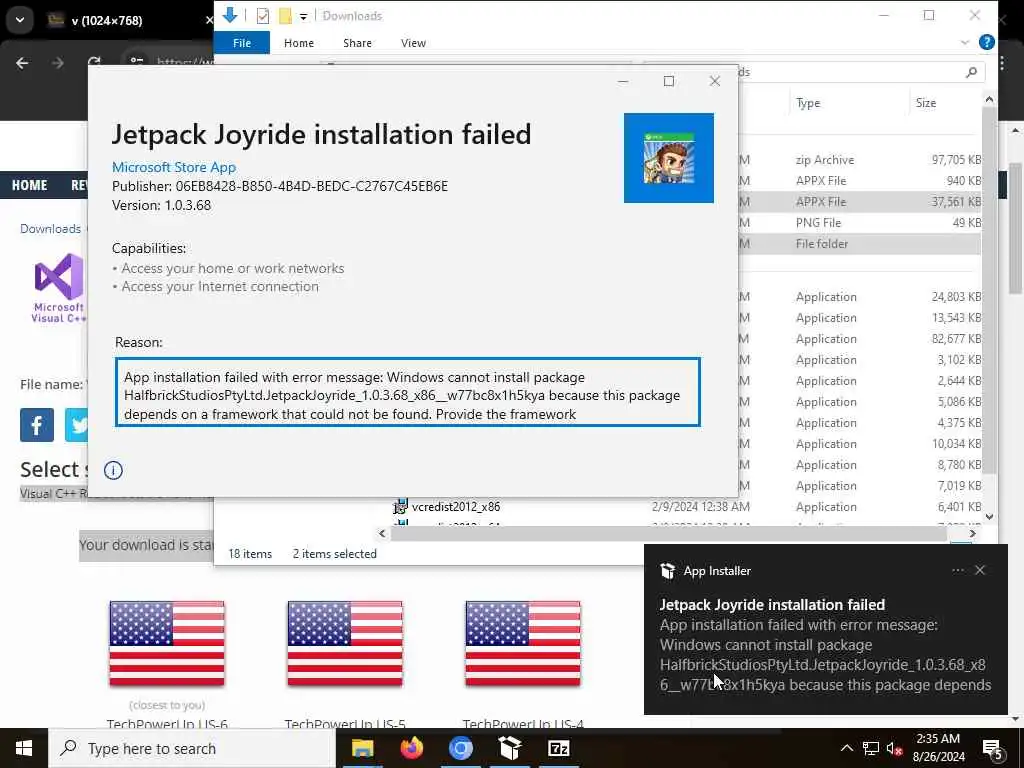Open File tab in Downloads explorer window
Screen dimensions: 1024x768
tap(242, 43)
